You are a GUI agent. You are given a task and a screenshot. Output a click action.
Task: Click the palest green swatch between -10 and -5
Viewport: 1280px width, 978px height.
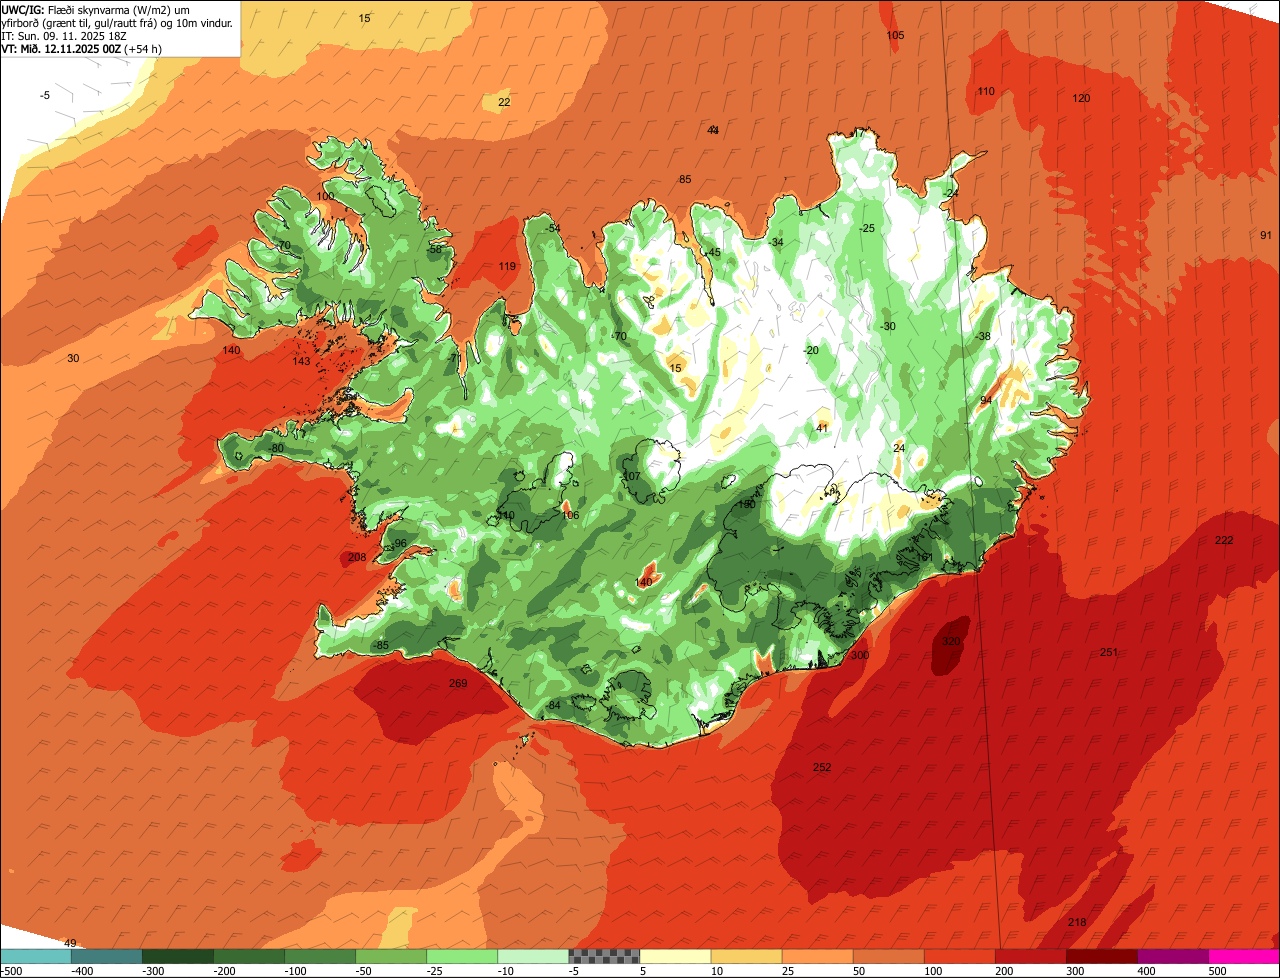(534, 956)
